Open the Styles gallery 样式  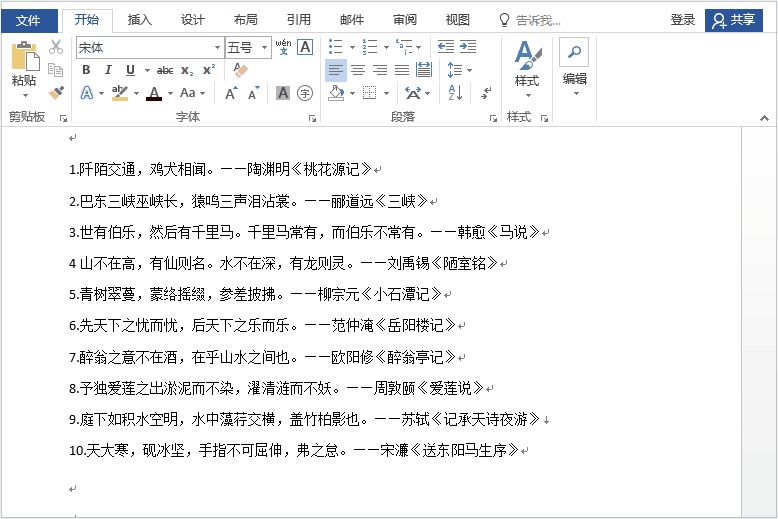tap(526, 69)
